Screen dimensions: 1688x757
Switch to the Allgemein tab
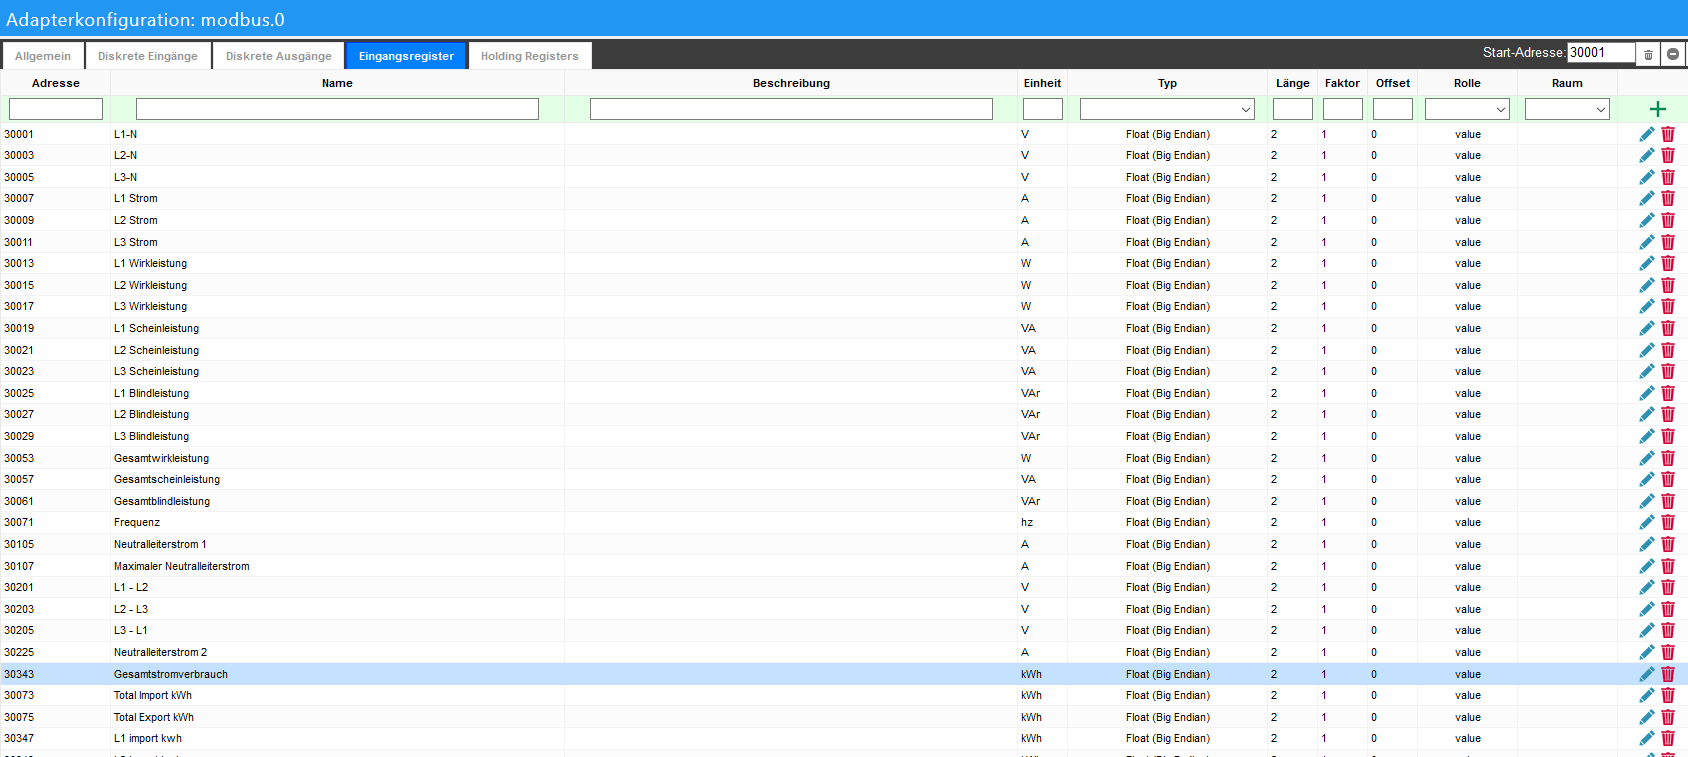pyautogui.click(x=43, y=56)
